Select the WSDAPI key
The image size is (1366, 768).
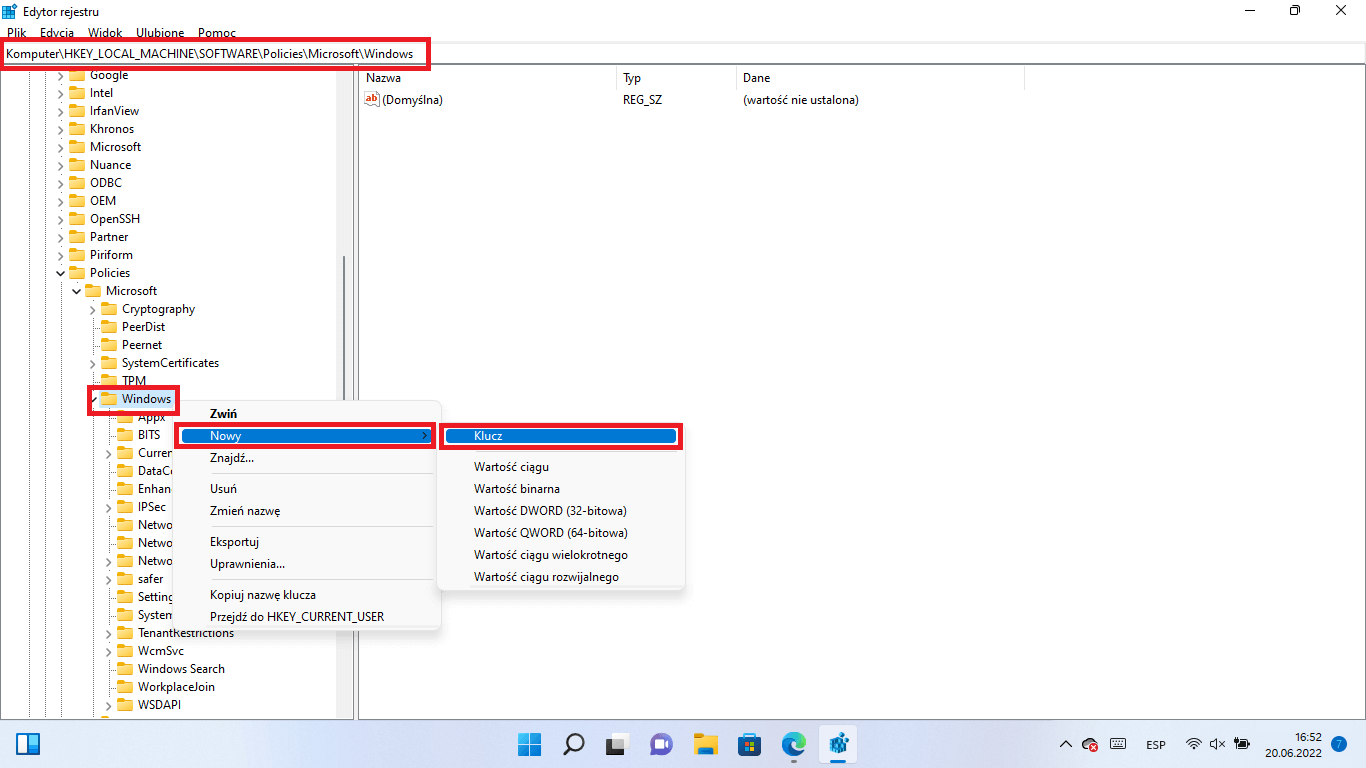159,705
